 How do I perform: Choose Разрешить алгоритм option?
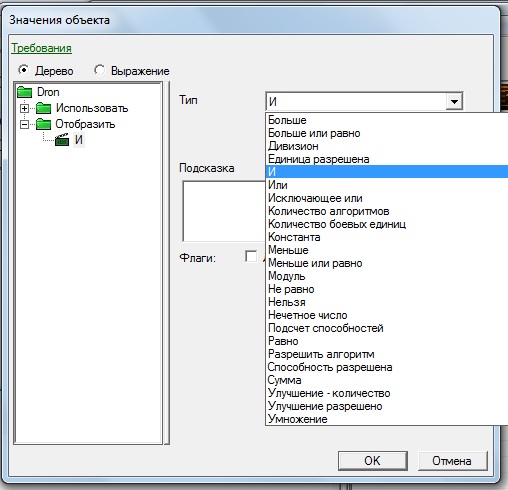pyautogui.click(x=387, y=354)
